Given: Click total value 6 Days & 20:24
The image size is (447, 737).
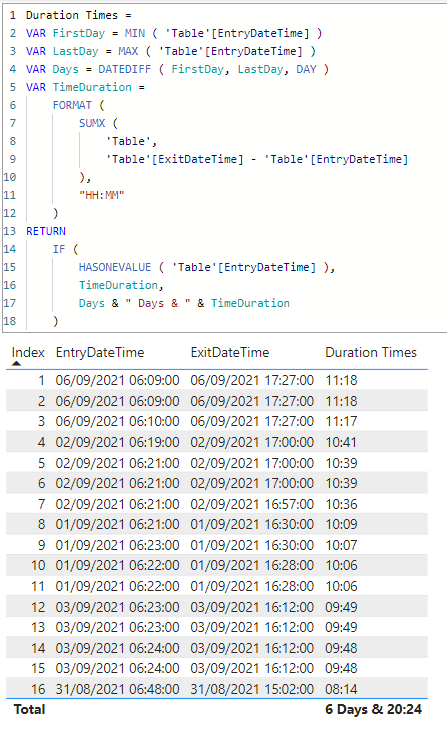Looking at the screenshot, I should [x=373, y=709].
